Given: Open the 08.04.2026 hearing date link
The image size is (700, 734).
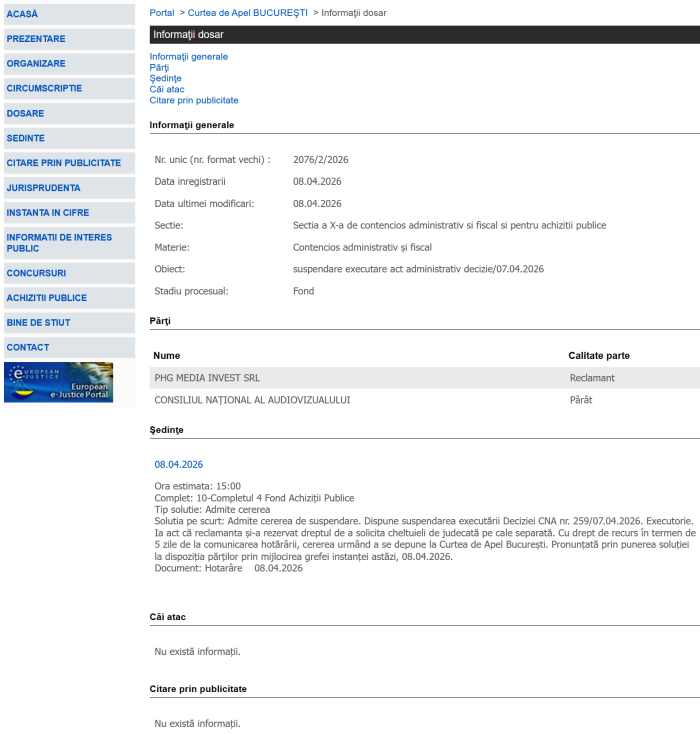Looking at the screenshot, I should (179, 465).
